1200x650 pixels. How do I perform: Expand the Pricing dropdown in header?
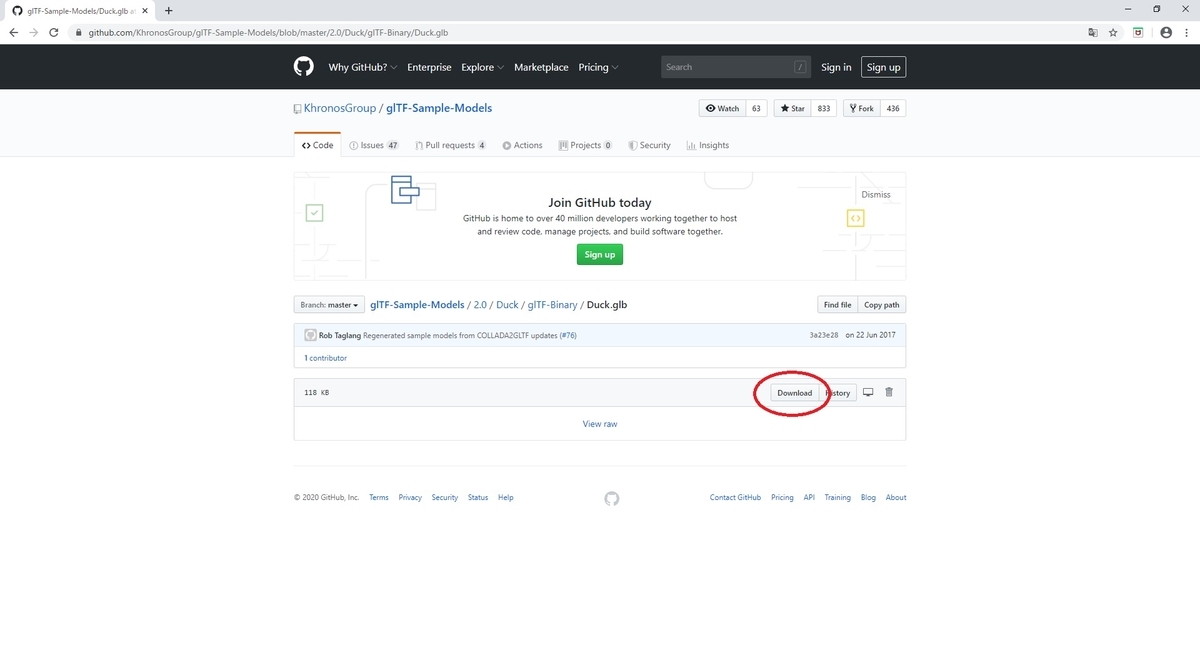coord(598,67)
